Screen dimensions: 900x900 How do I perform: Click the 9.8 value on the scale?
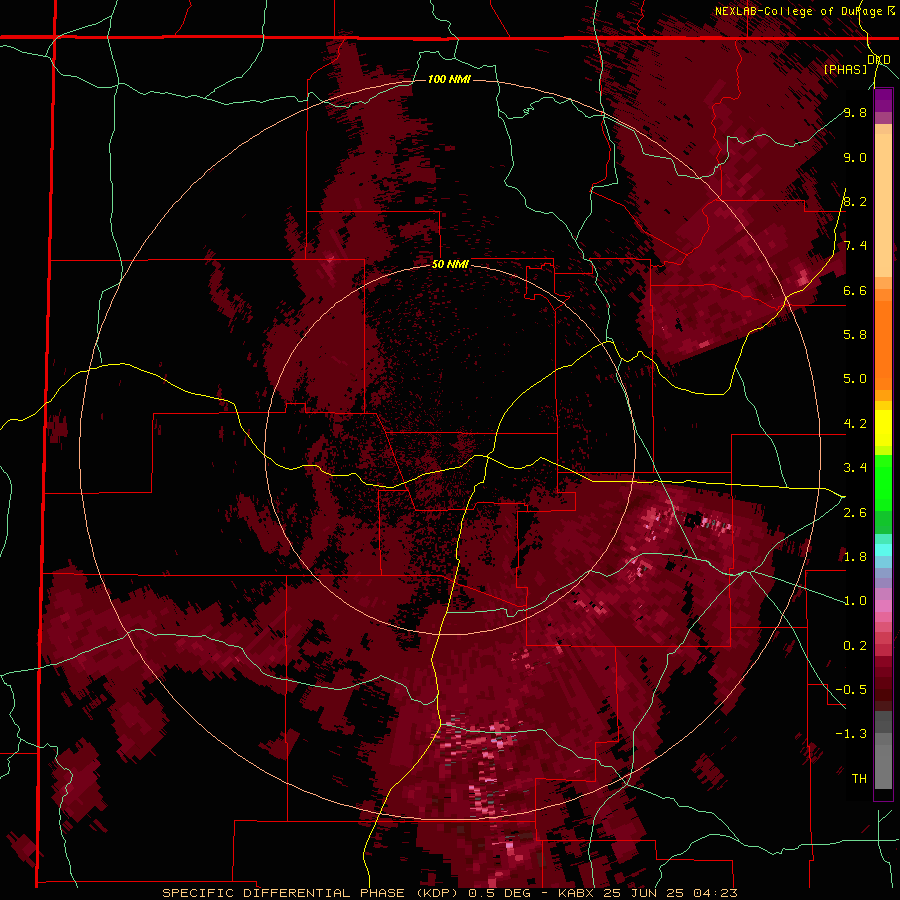[855, 113]
